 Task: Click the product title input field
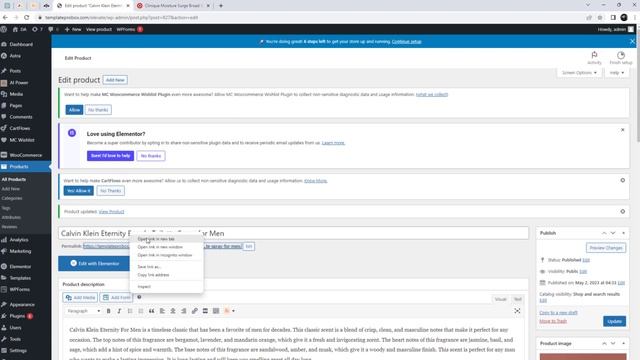[293, 233]
